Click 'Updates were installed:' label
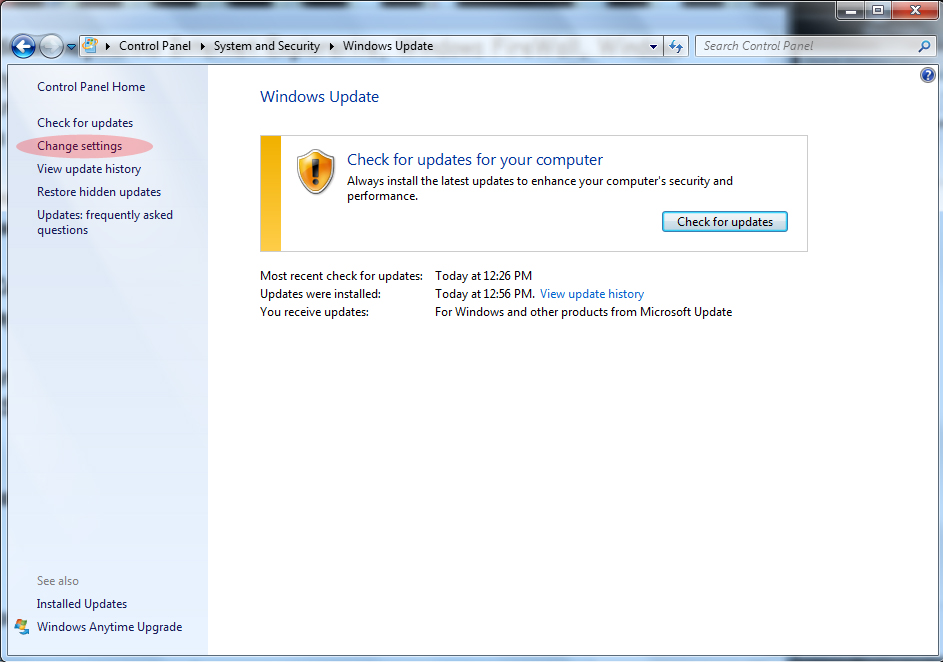 point(320,294)
